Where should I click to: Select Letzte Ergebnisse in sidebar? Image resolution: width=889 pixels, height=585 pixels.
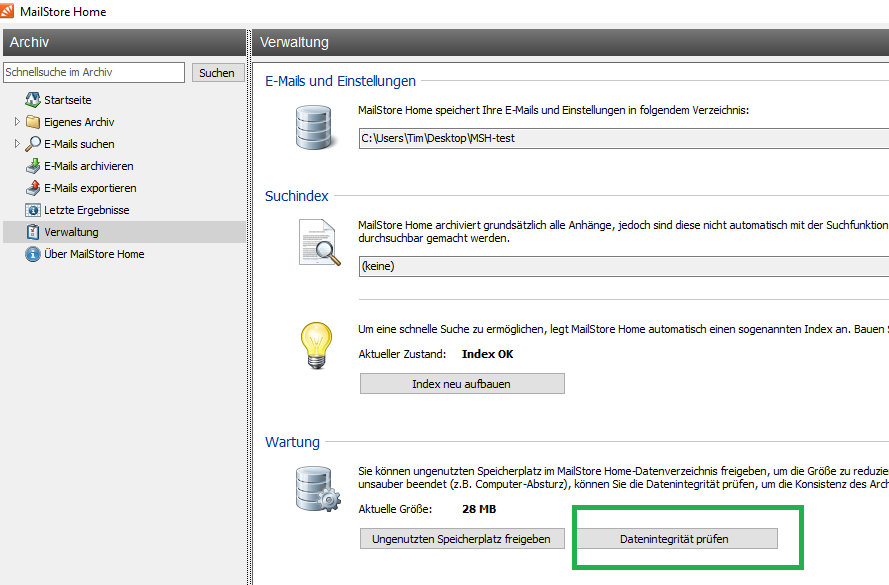click(86, 210)
